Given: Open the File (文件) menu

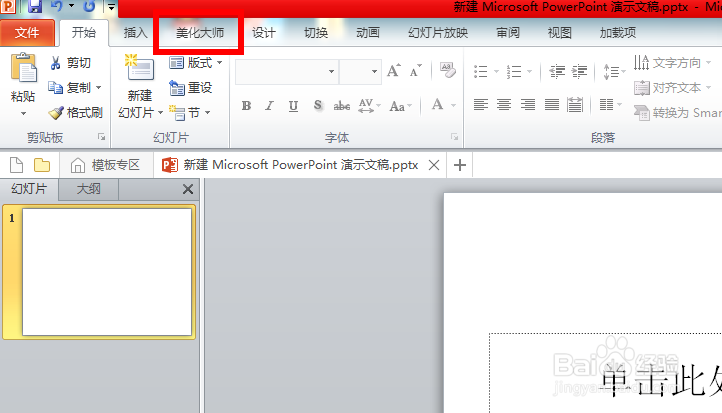Looking at the screenshot, I should coord(27,33).
